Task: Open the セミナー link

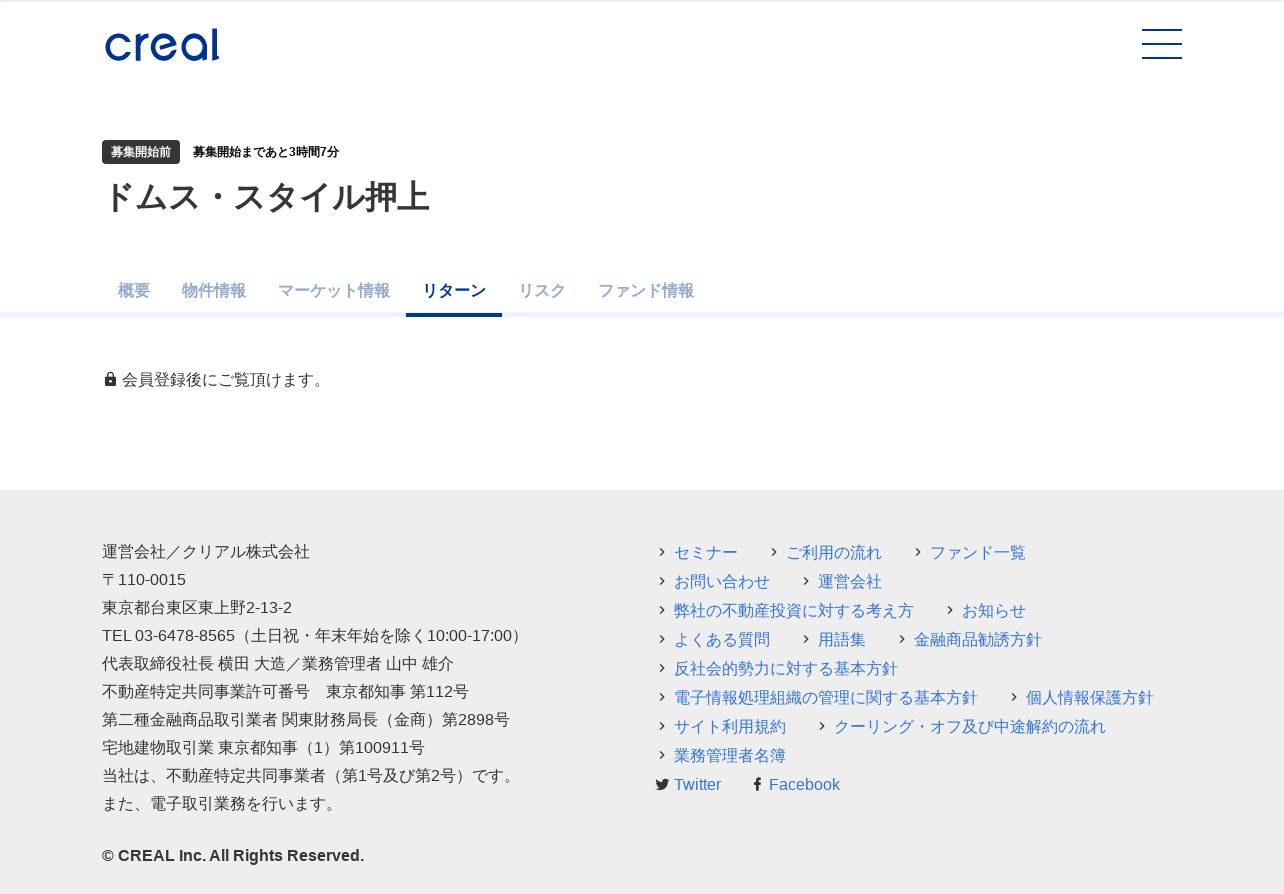Action: (x=706, y=553)
